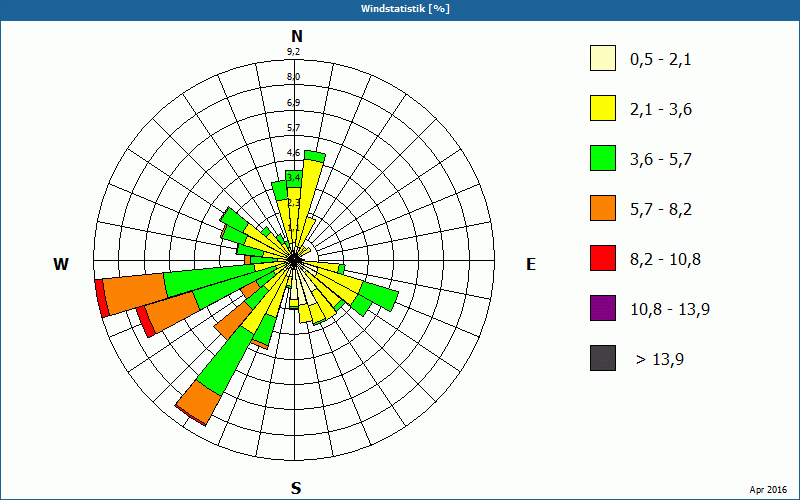
Task: Click the dark gray > 13,9 swatch
Action: click(603, 358)
